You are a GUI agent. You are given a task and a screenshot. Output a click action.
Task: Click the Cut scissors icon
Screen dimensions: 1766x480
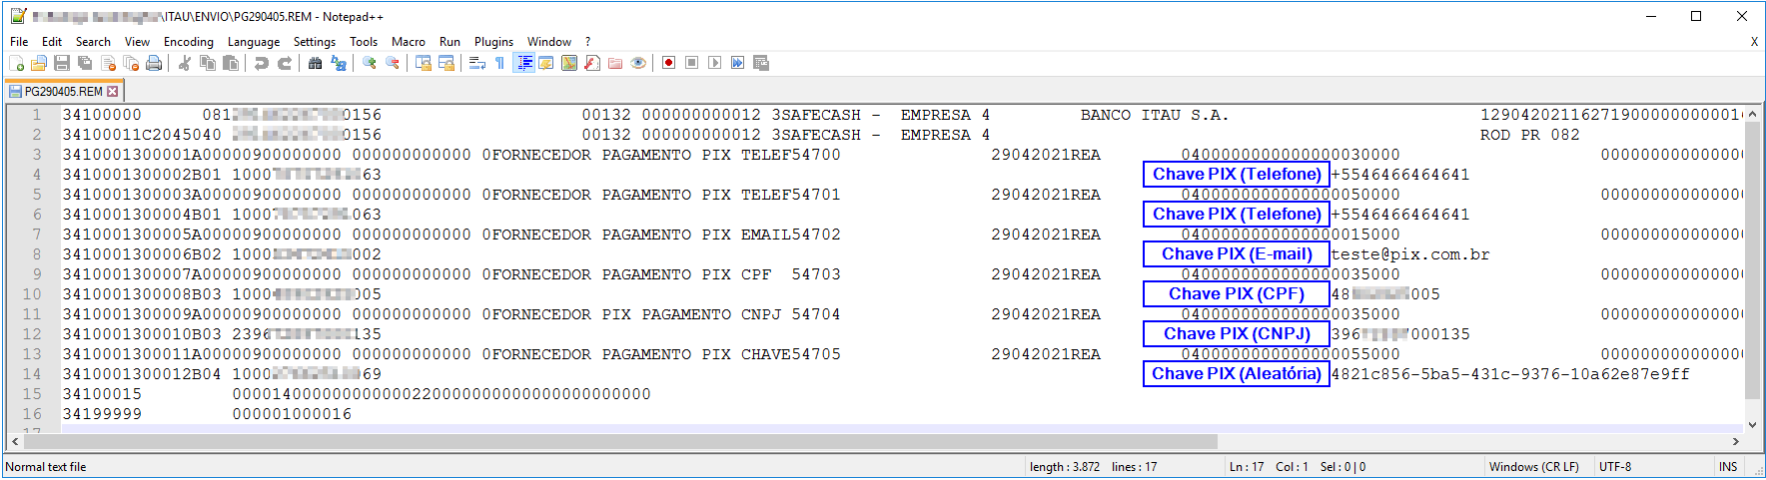pos(184,63)
